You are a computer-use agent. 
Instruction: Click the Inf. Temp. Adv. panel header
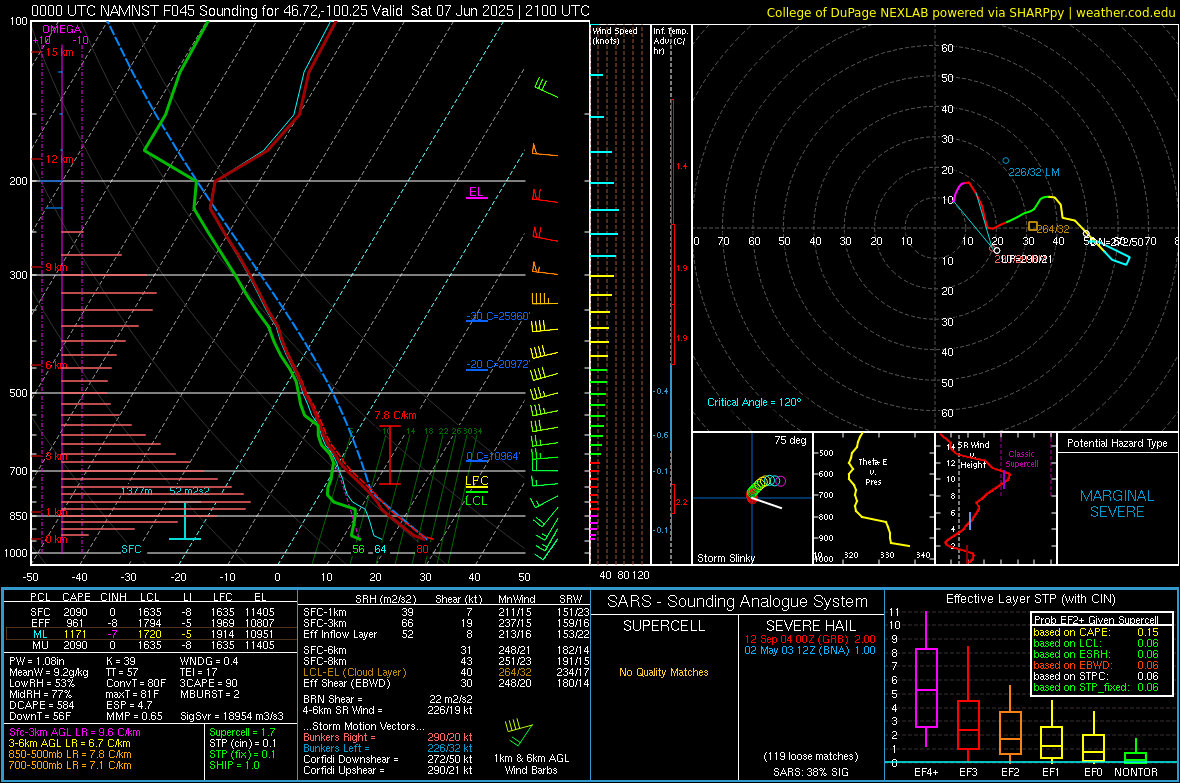click(670, 41)
